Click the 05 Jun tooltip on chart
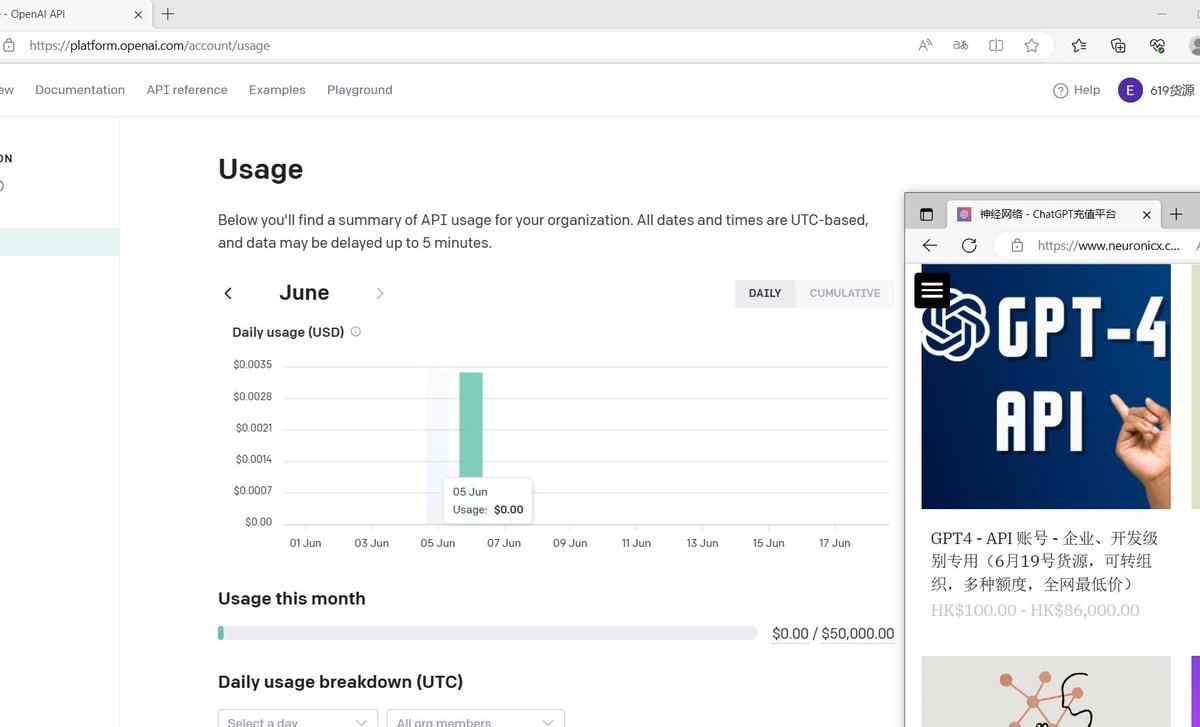This screenshot has width=1200, height=727. click(x=488, y=501)
